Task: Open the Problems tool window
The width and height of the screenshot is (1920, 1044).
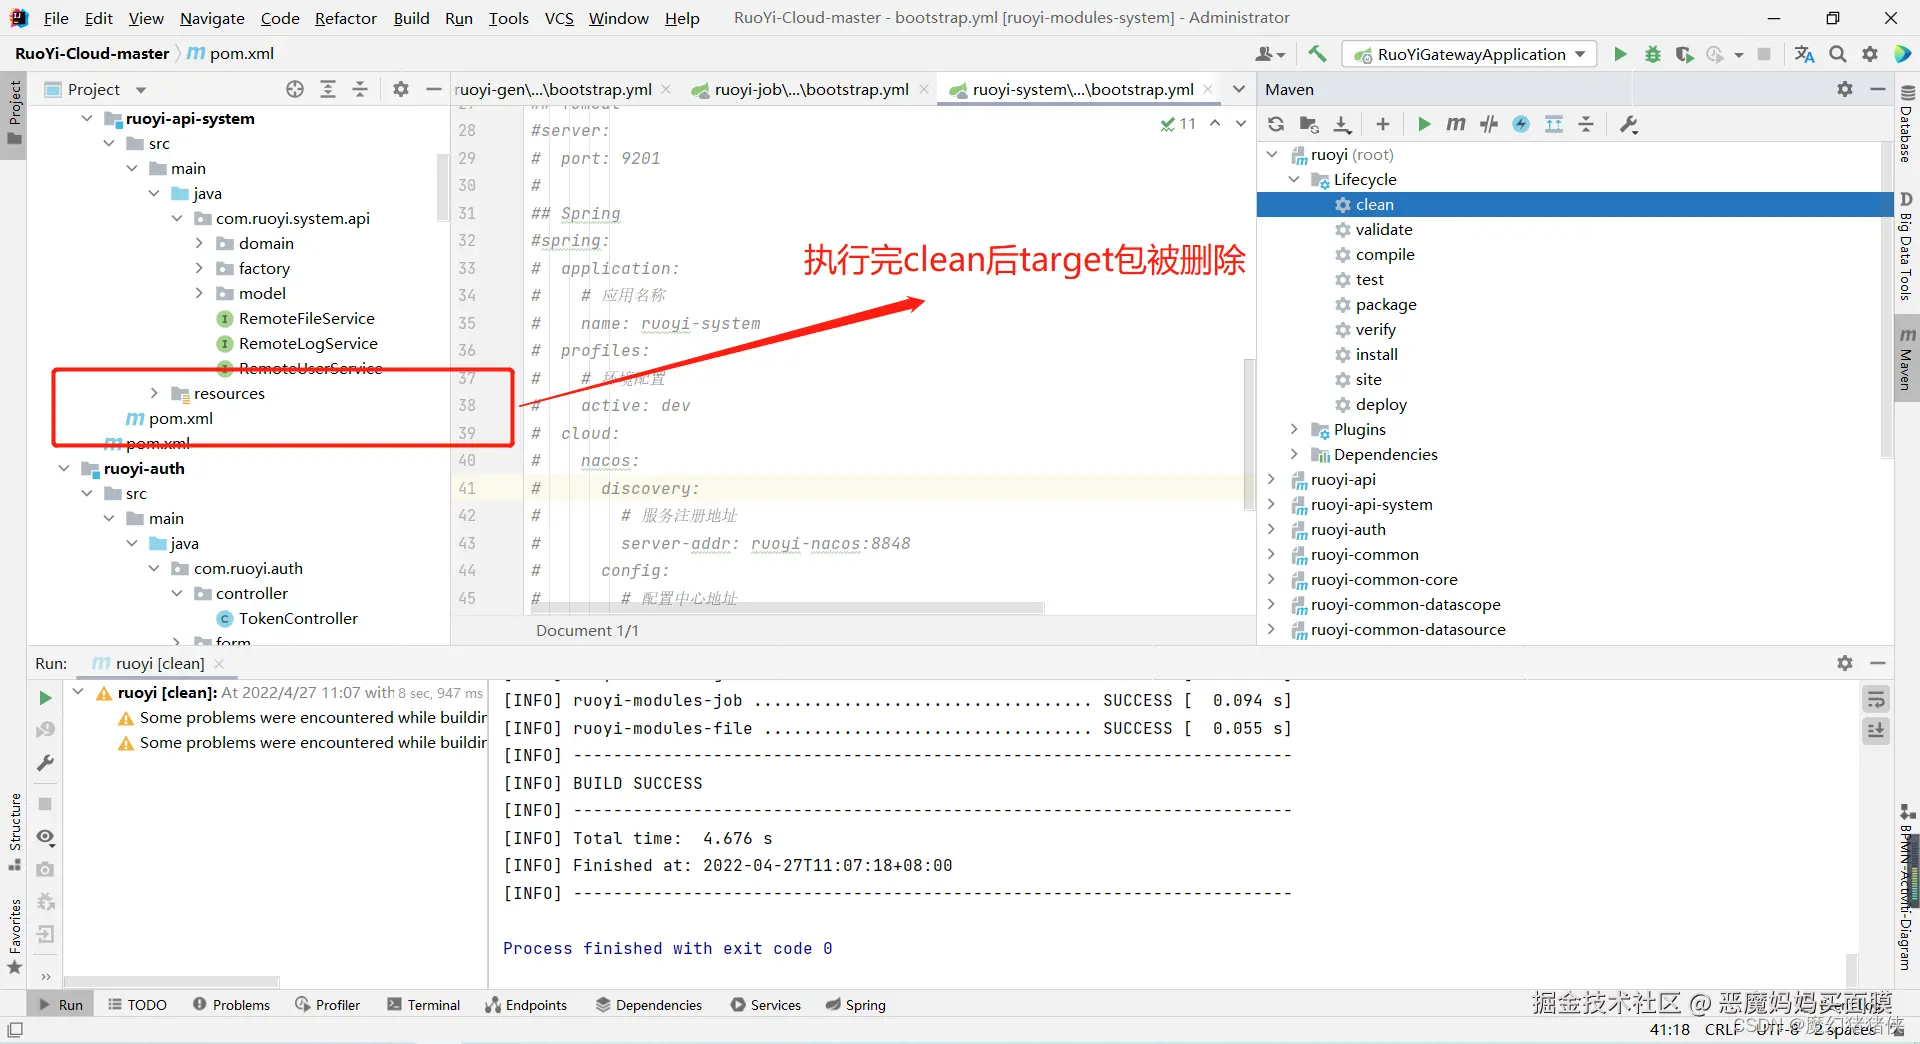Action: point(231,1005)
